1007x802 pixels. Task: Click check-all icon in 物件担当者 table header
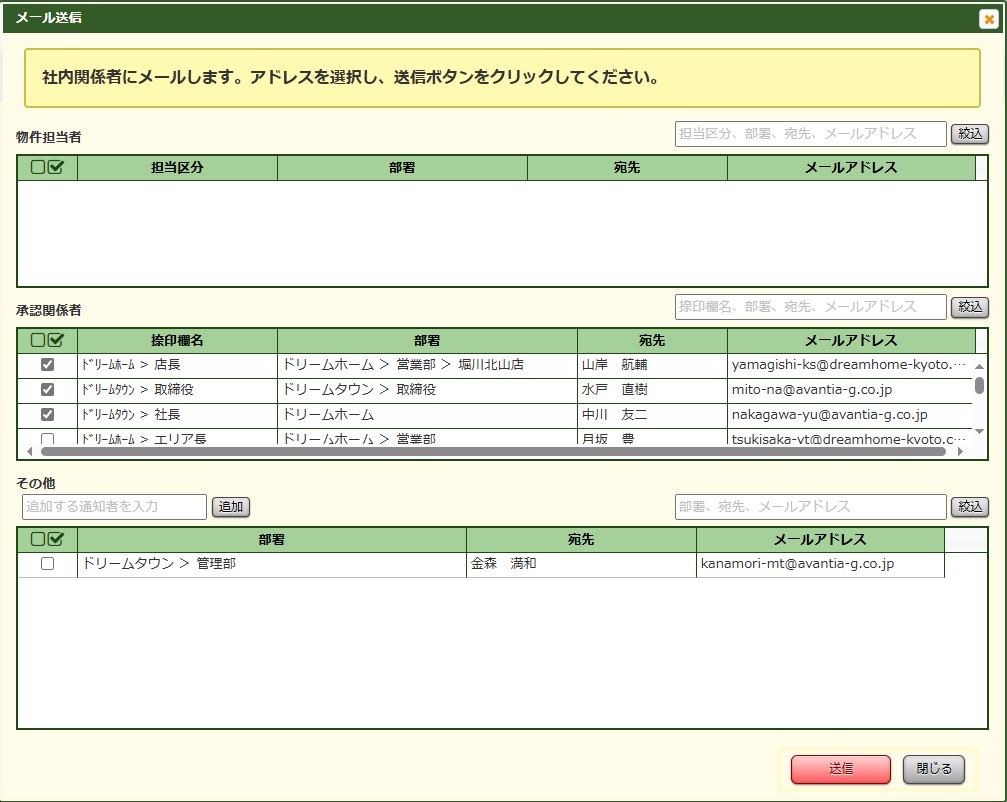(56, 168)
